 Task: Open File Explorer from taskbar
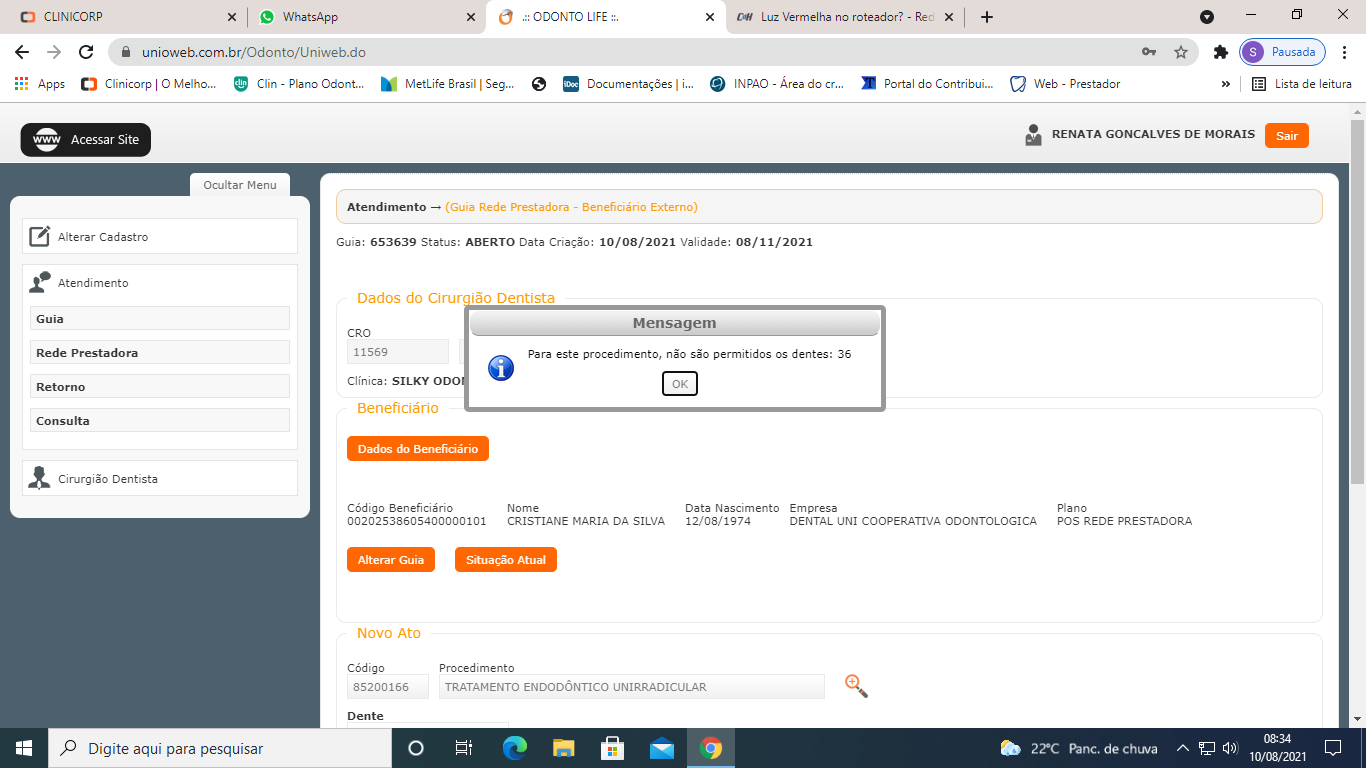click(x=563, y=748)
